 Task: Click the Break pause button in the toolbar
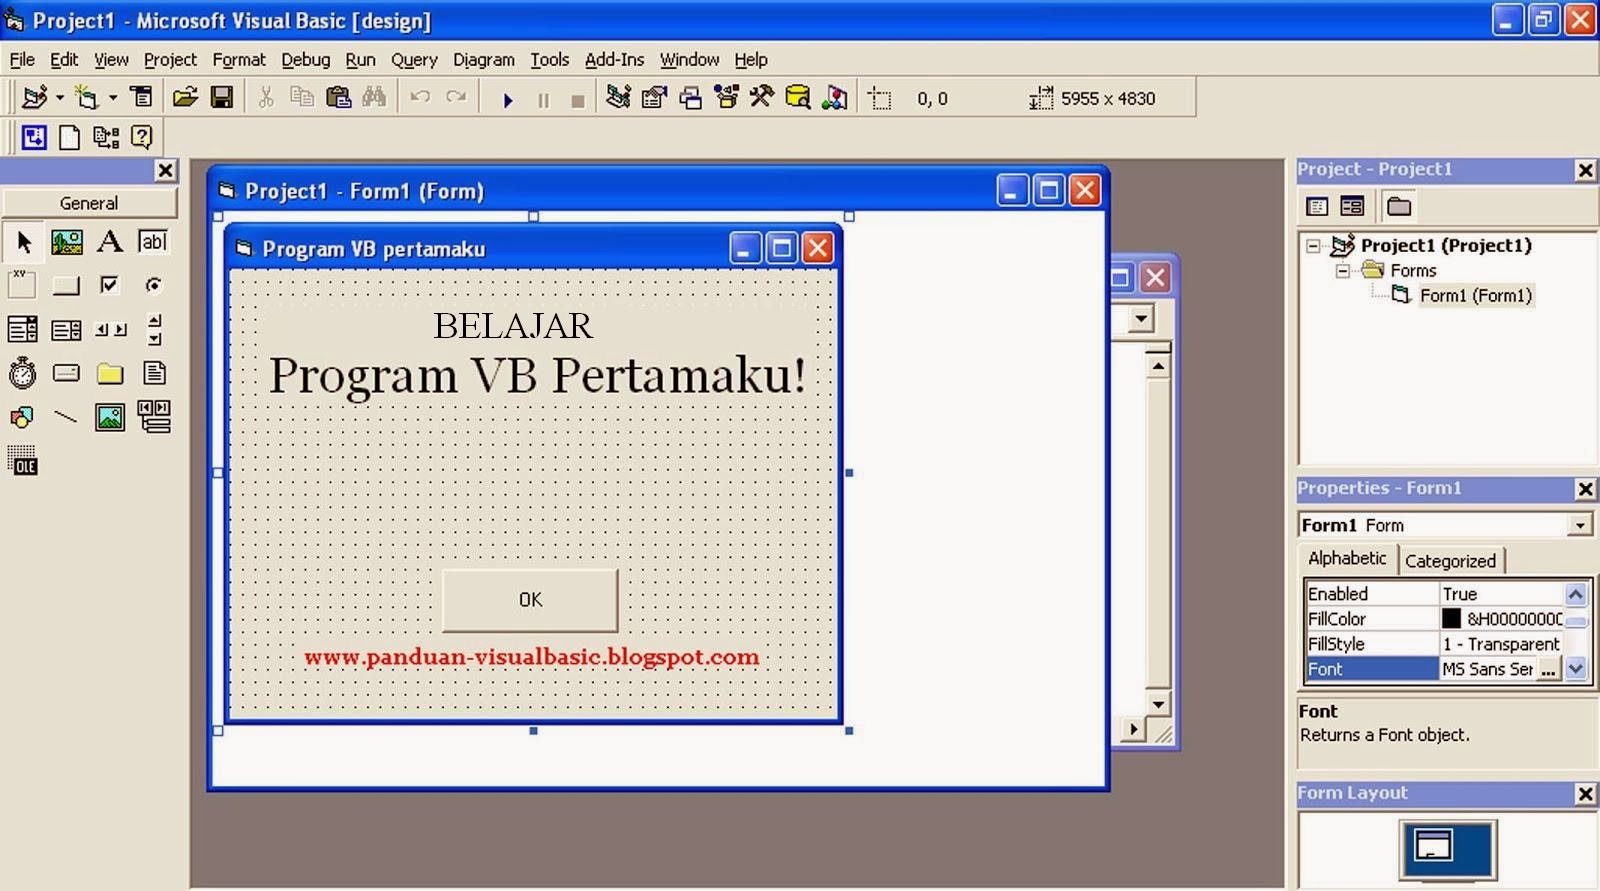(544, 99)
